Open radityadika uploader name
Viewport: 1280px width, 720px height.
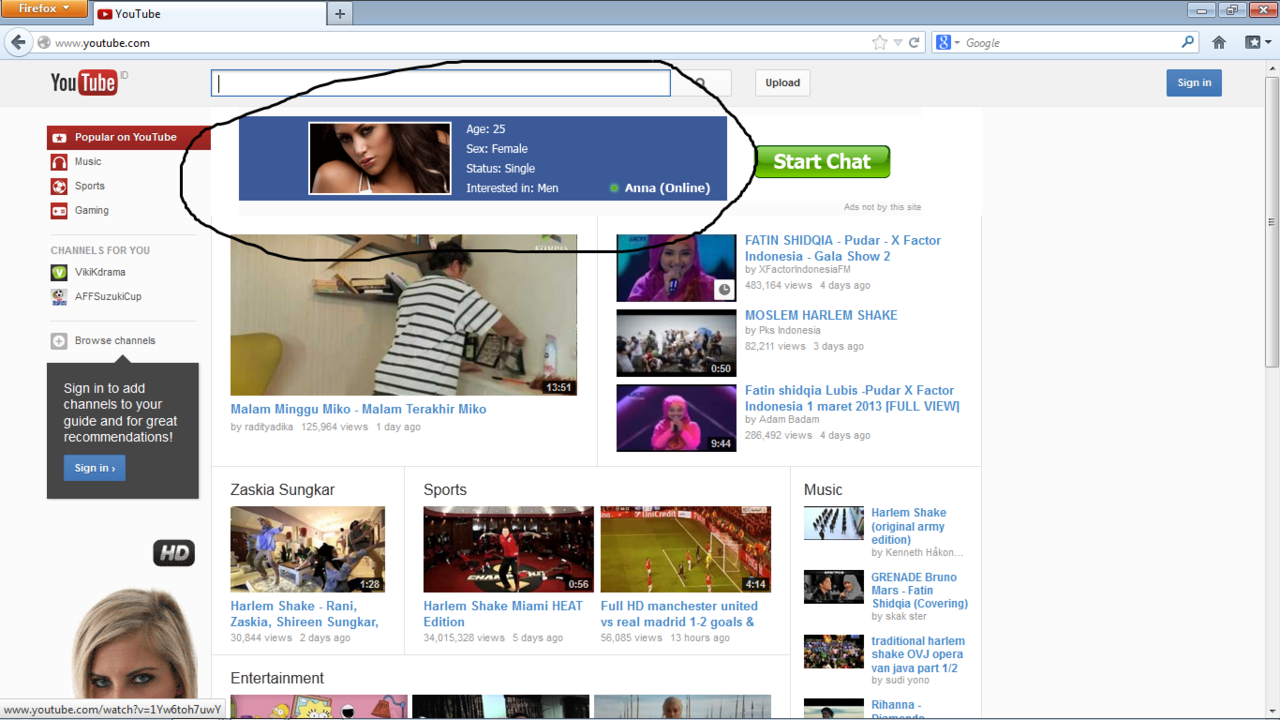(269, 427)
